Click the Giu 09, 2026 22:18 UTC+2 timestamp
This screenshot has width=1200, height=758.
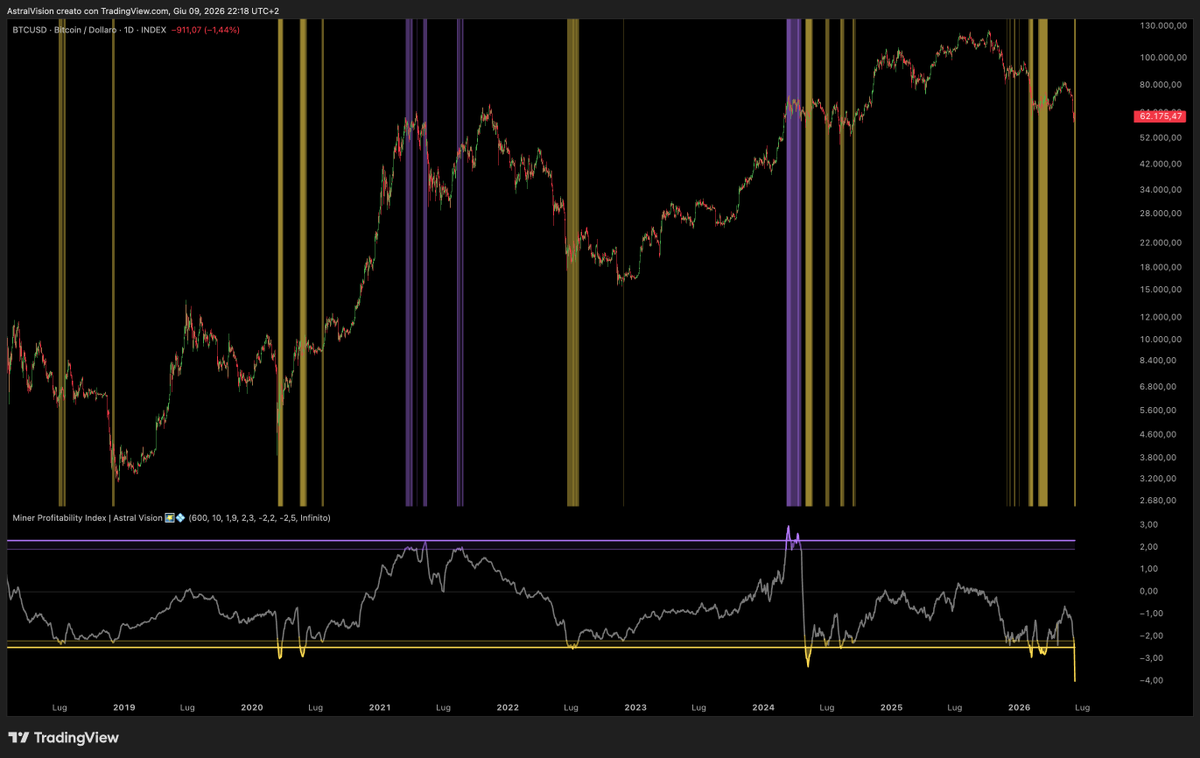click(228, 11)
